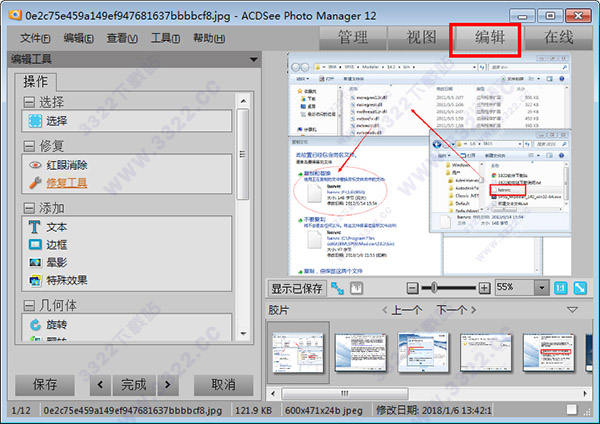Add text with the 文本 tool
Screen dimensions: 600x424
point(48,227)
